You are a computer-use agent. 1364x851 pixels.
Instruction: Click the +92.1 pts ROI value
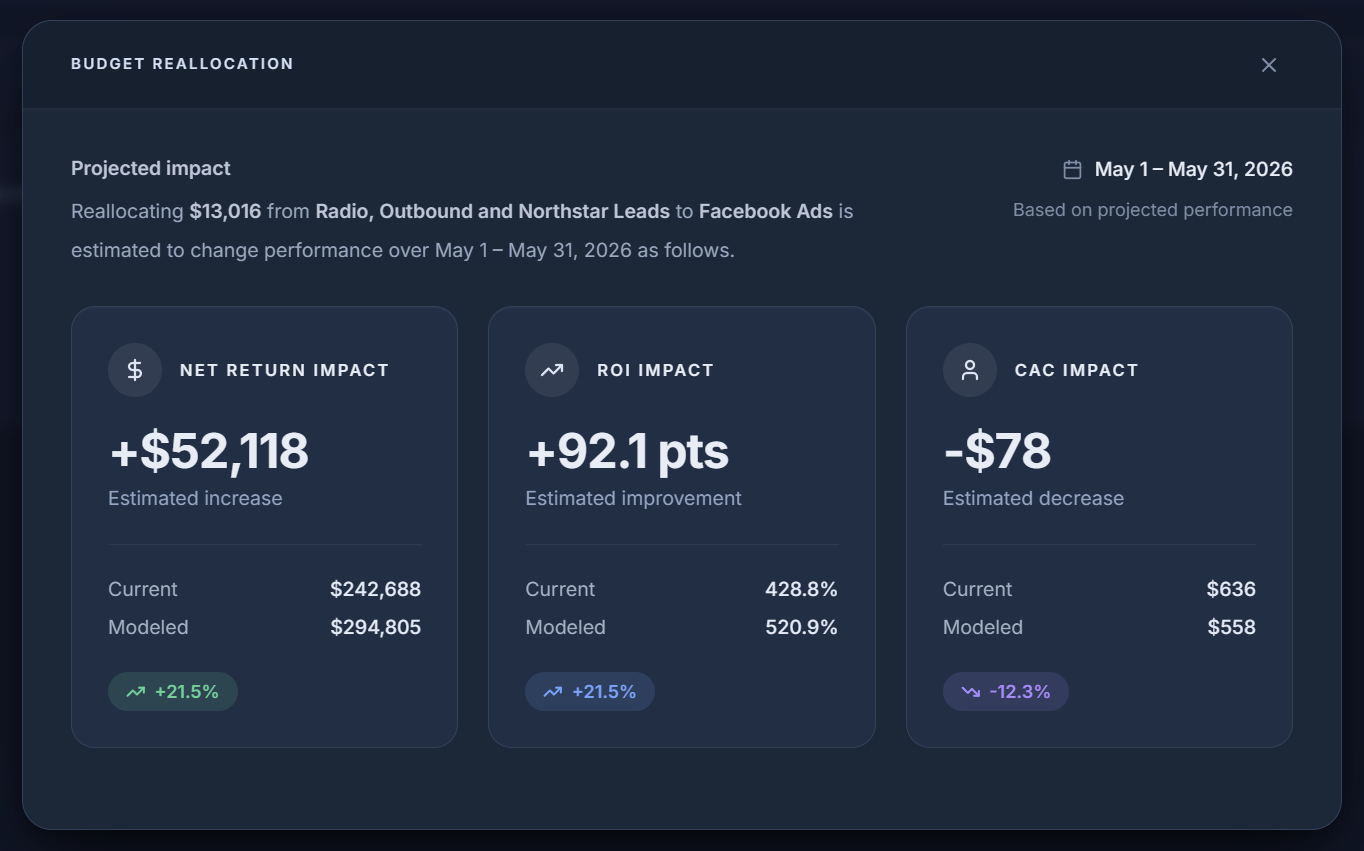coord(627,451)
